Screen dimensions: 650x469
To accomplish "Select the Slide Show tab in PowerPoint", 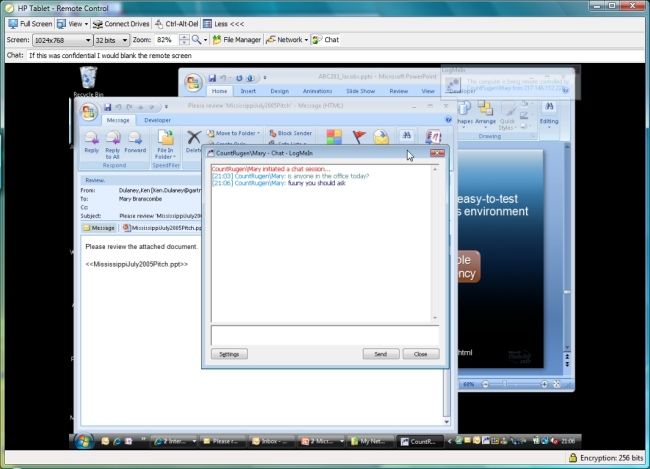I will [x=360, y=91].
